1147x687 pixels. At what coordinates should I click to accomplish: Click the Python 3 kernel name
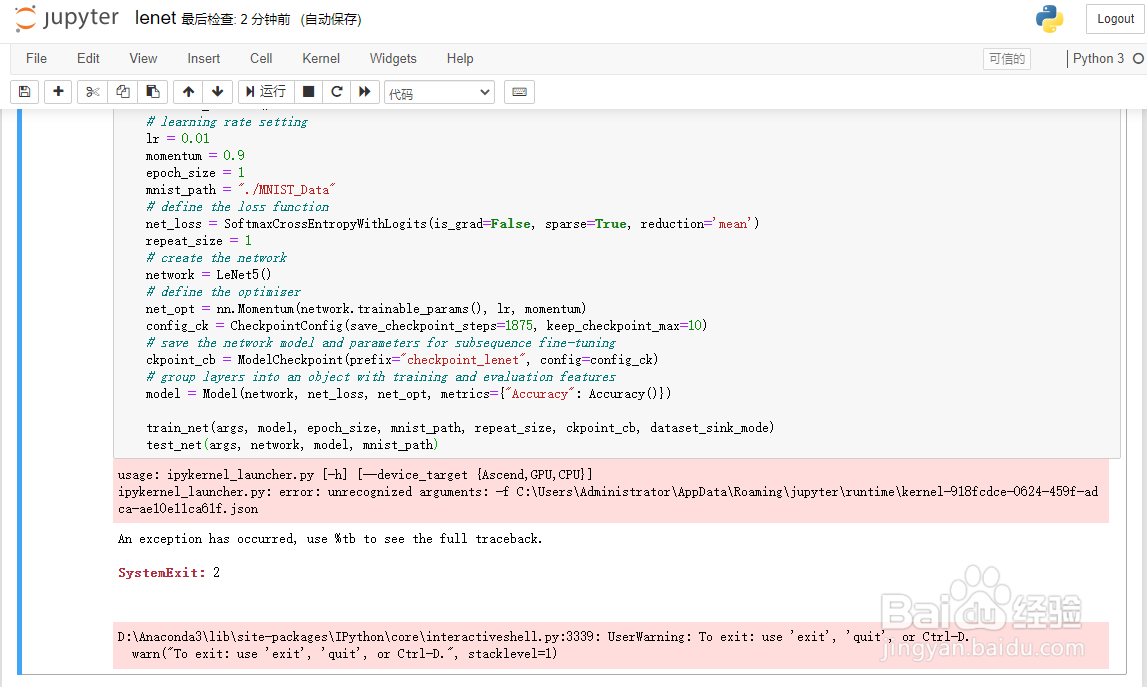click(1098, 59)
